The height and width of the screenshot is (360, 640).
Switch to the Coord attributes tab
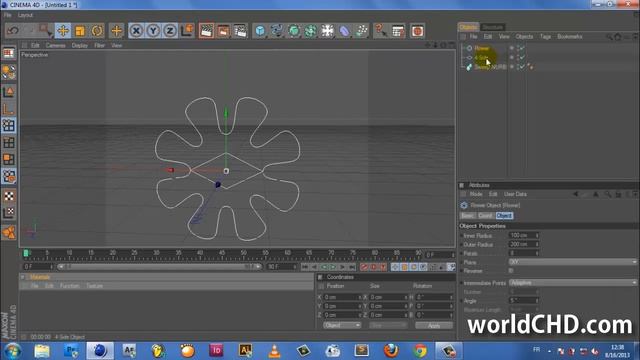(485, 216)
